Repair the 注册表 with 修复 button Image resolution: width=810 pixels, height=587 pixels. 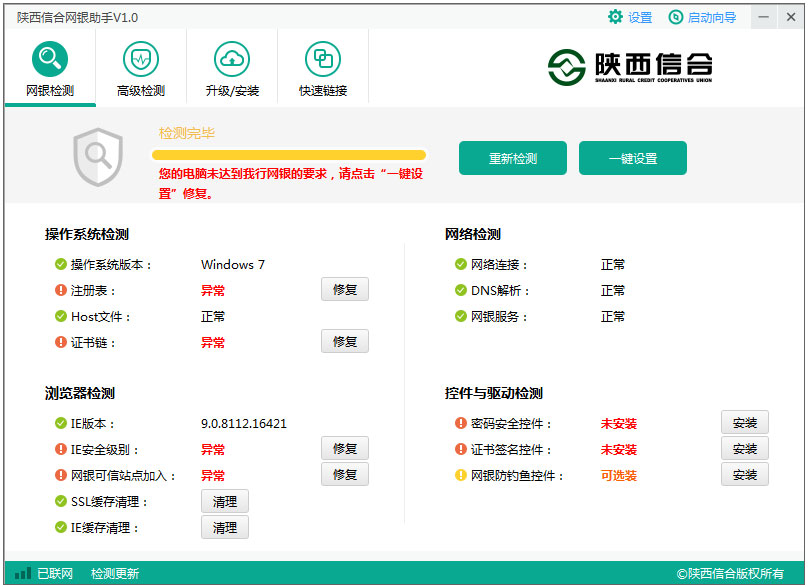click(x=345, y=290)
